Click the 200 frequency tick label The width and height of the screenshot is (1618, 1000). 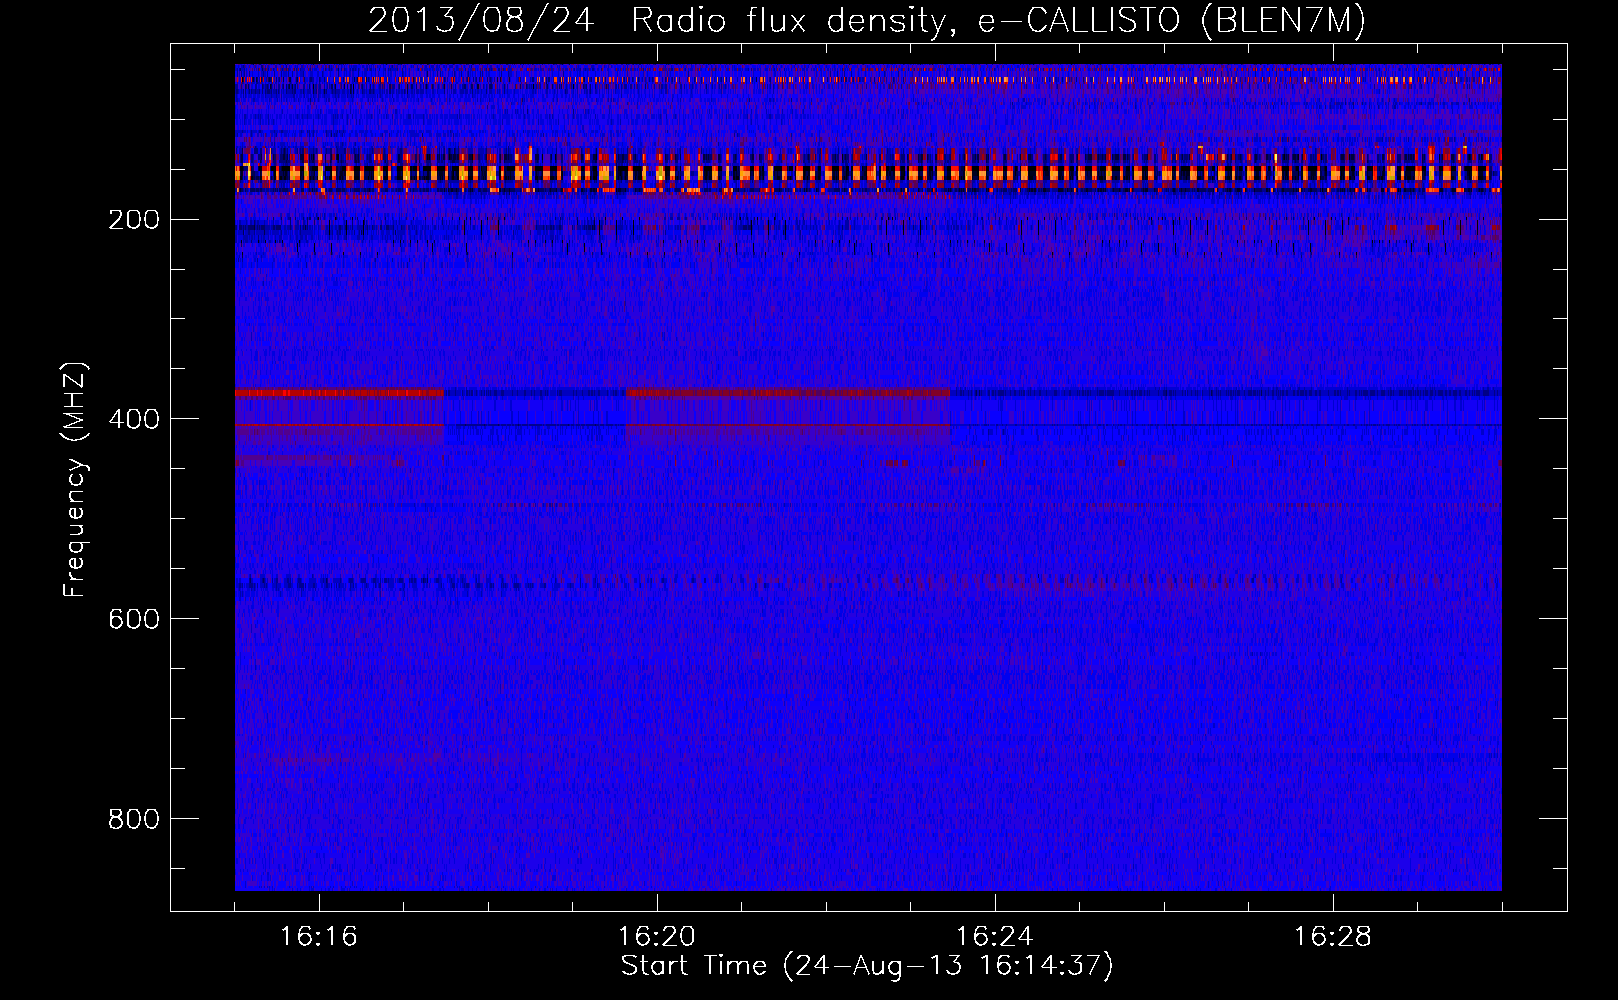point(134,219)
